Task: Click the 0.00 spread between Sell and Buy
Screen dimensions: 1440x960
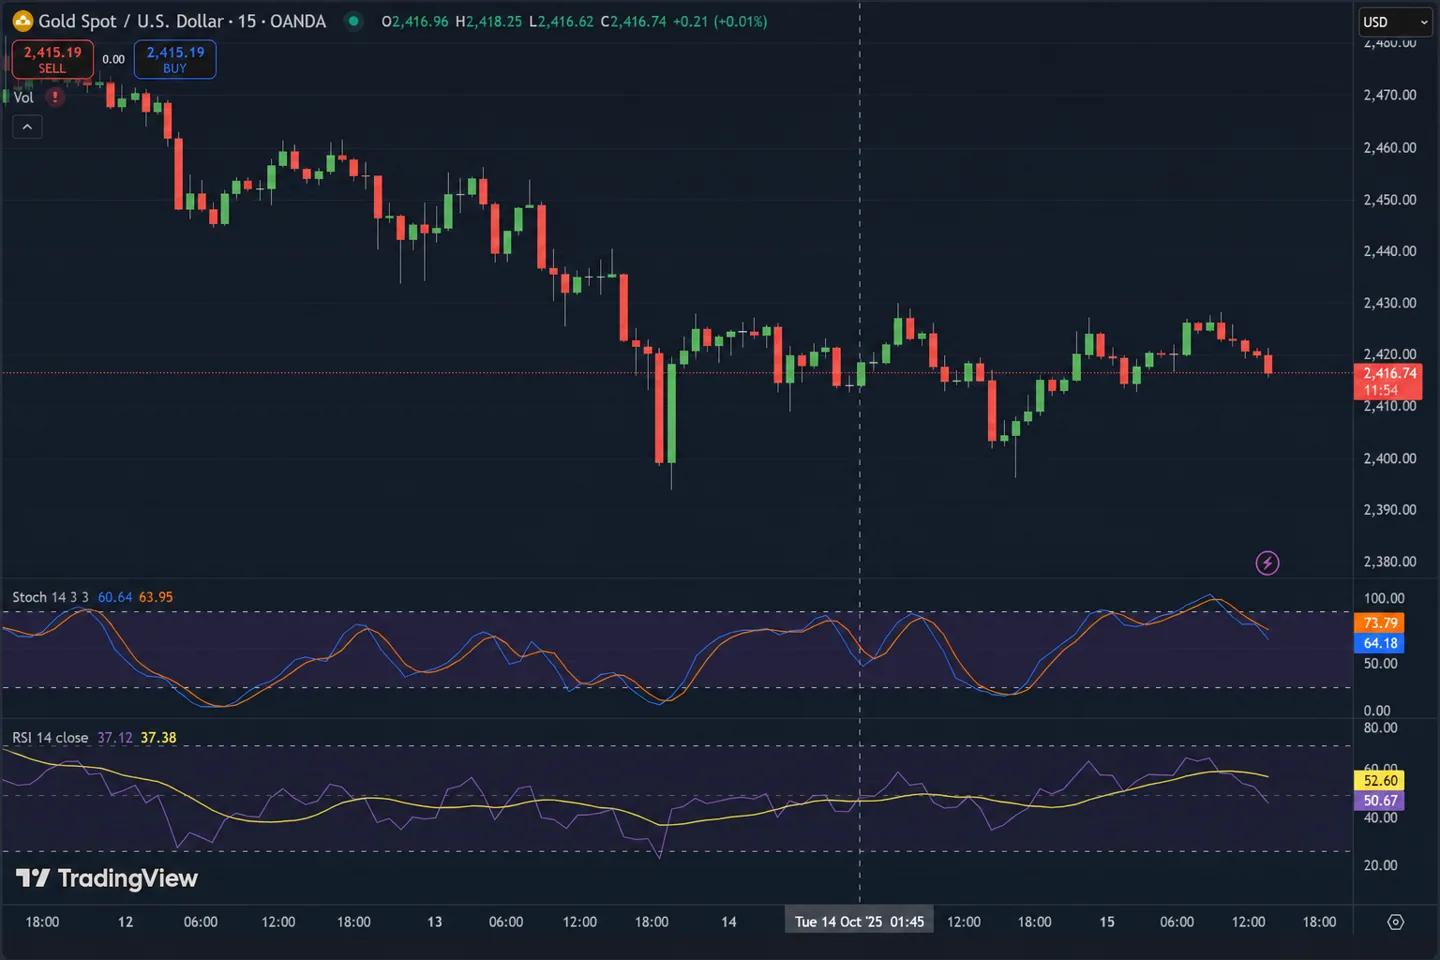Action: [114, 59]
